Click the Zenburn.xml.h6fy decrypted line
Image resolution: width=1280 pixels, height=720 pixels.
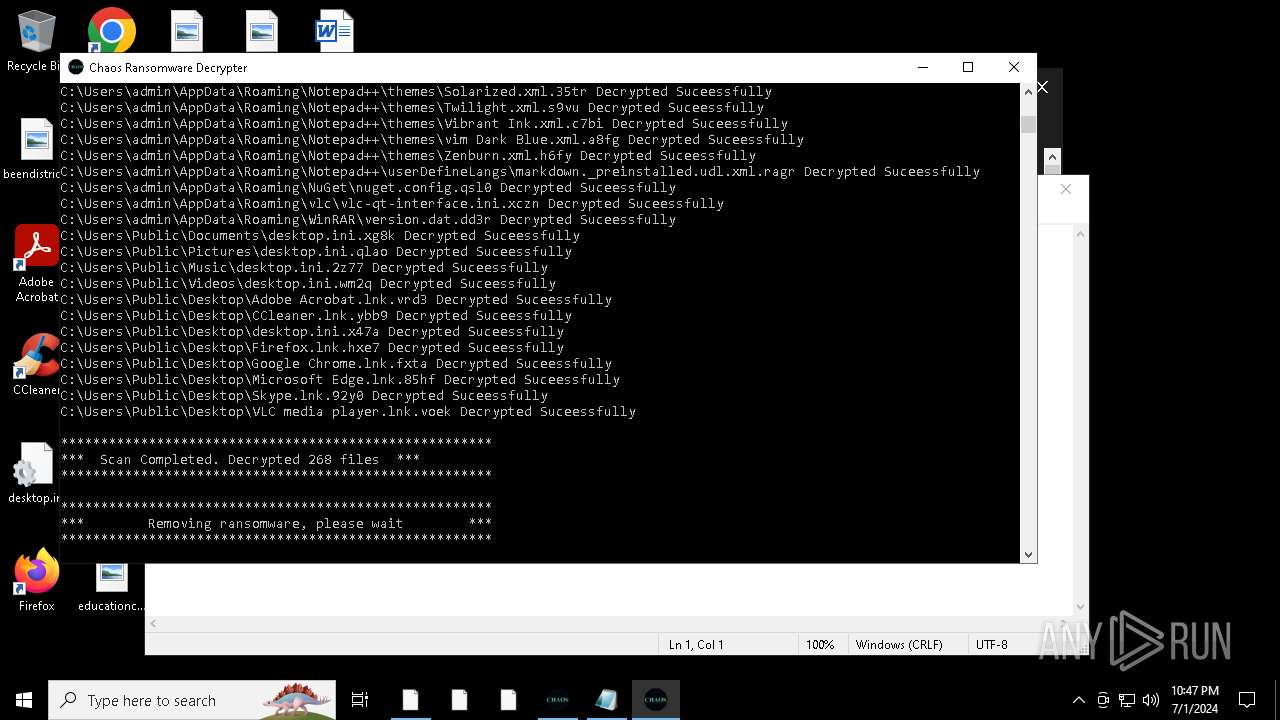[408, 156]
